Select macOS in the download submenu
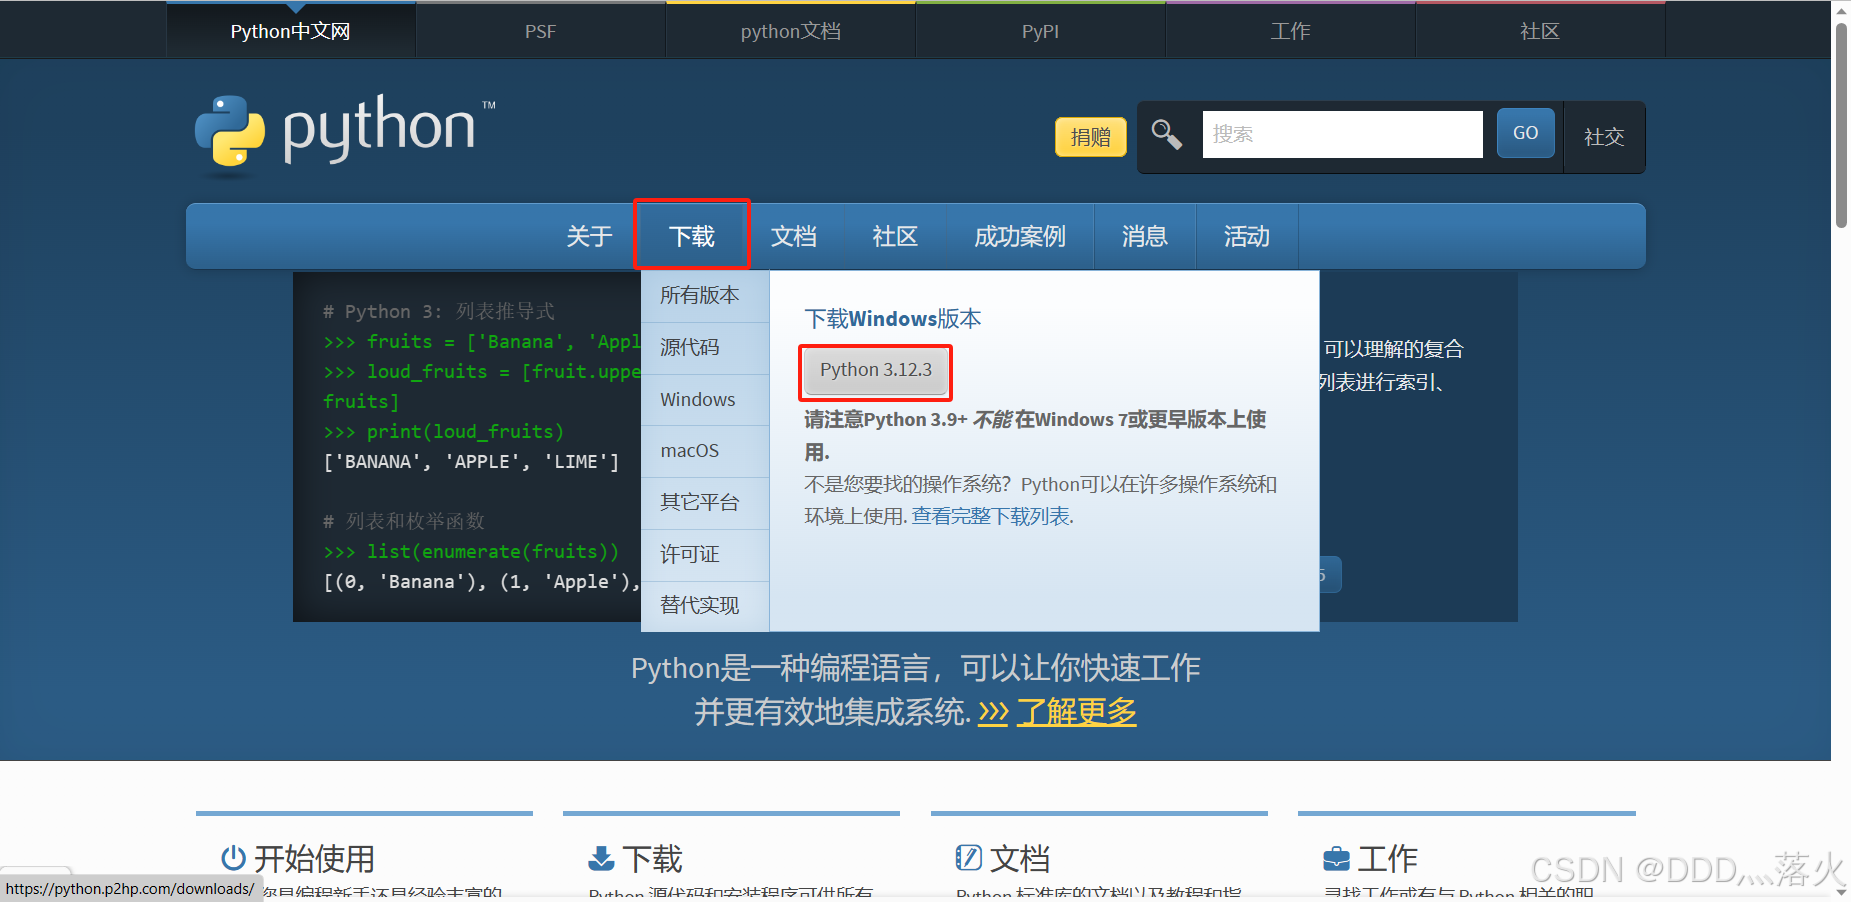 click(x=705, y=451)
